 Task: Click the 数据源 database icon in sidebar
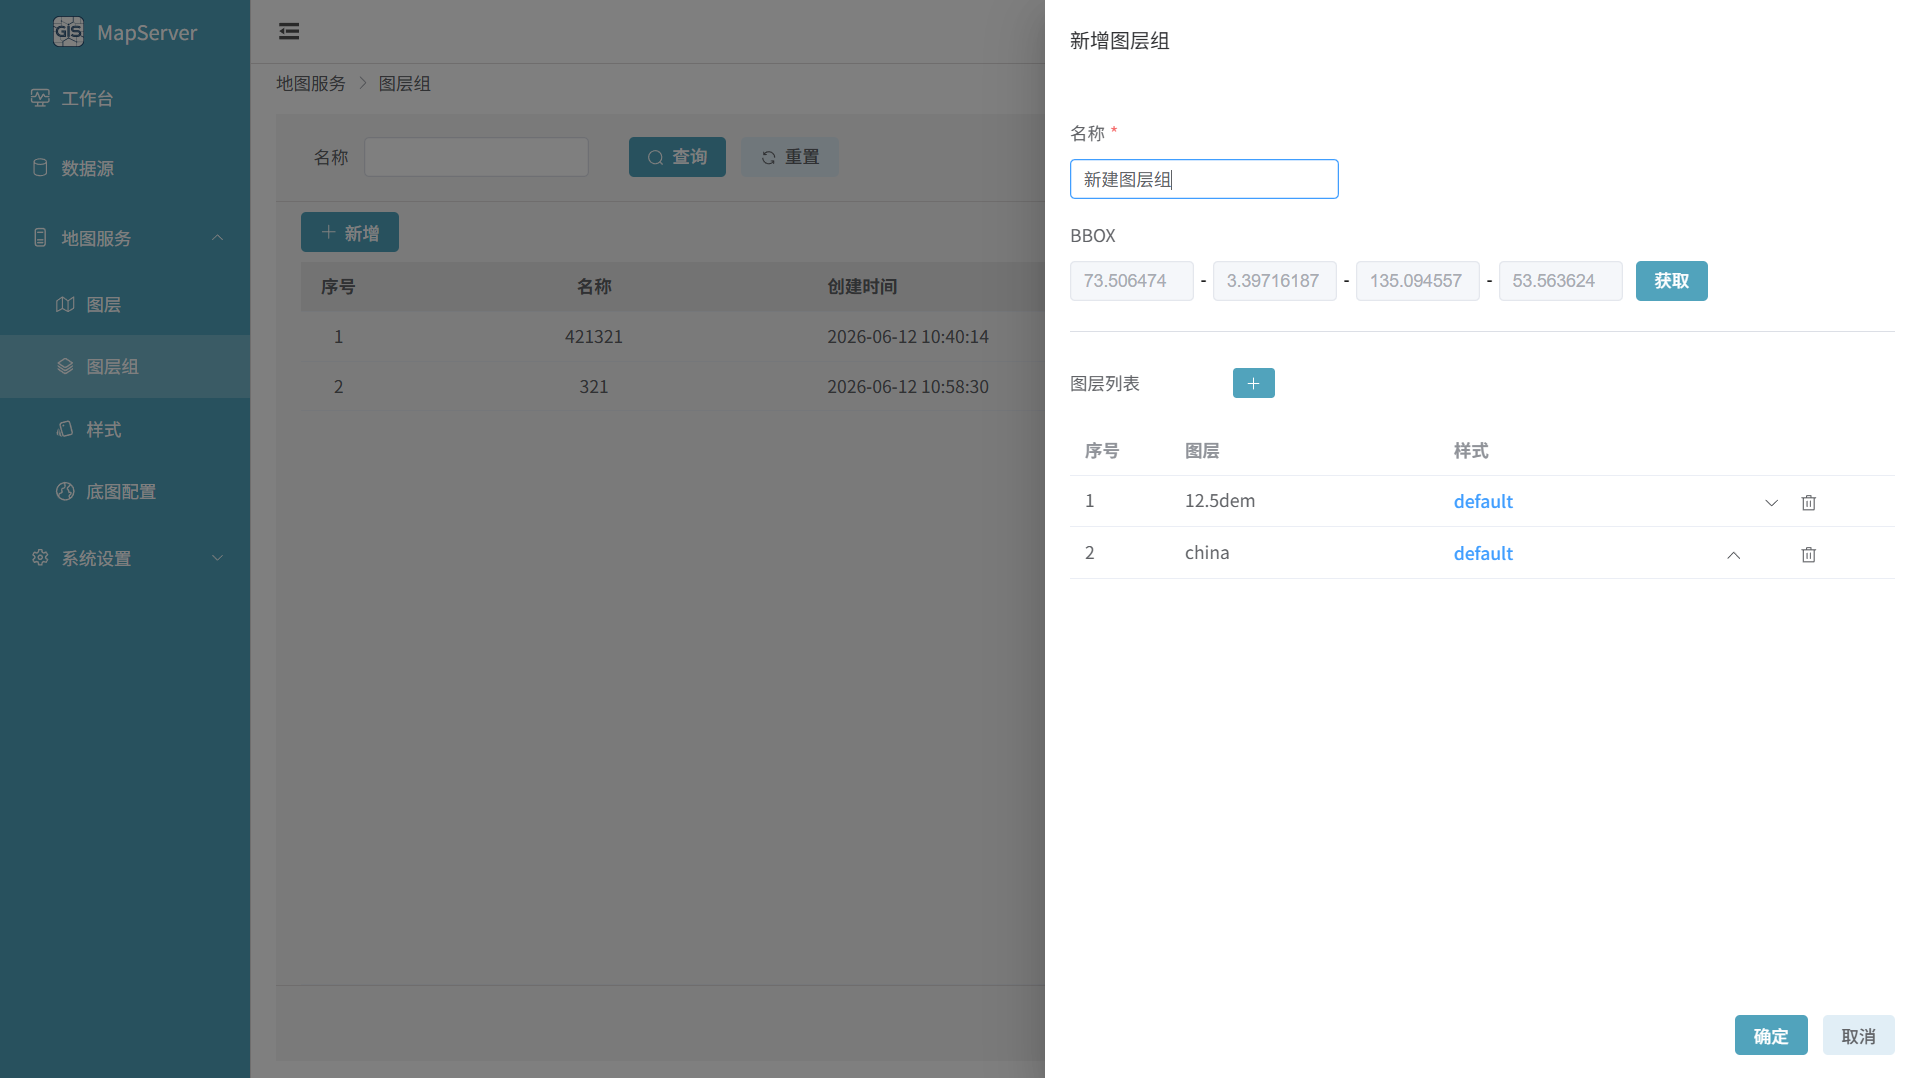point(40,168)
